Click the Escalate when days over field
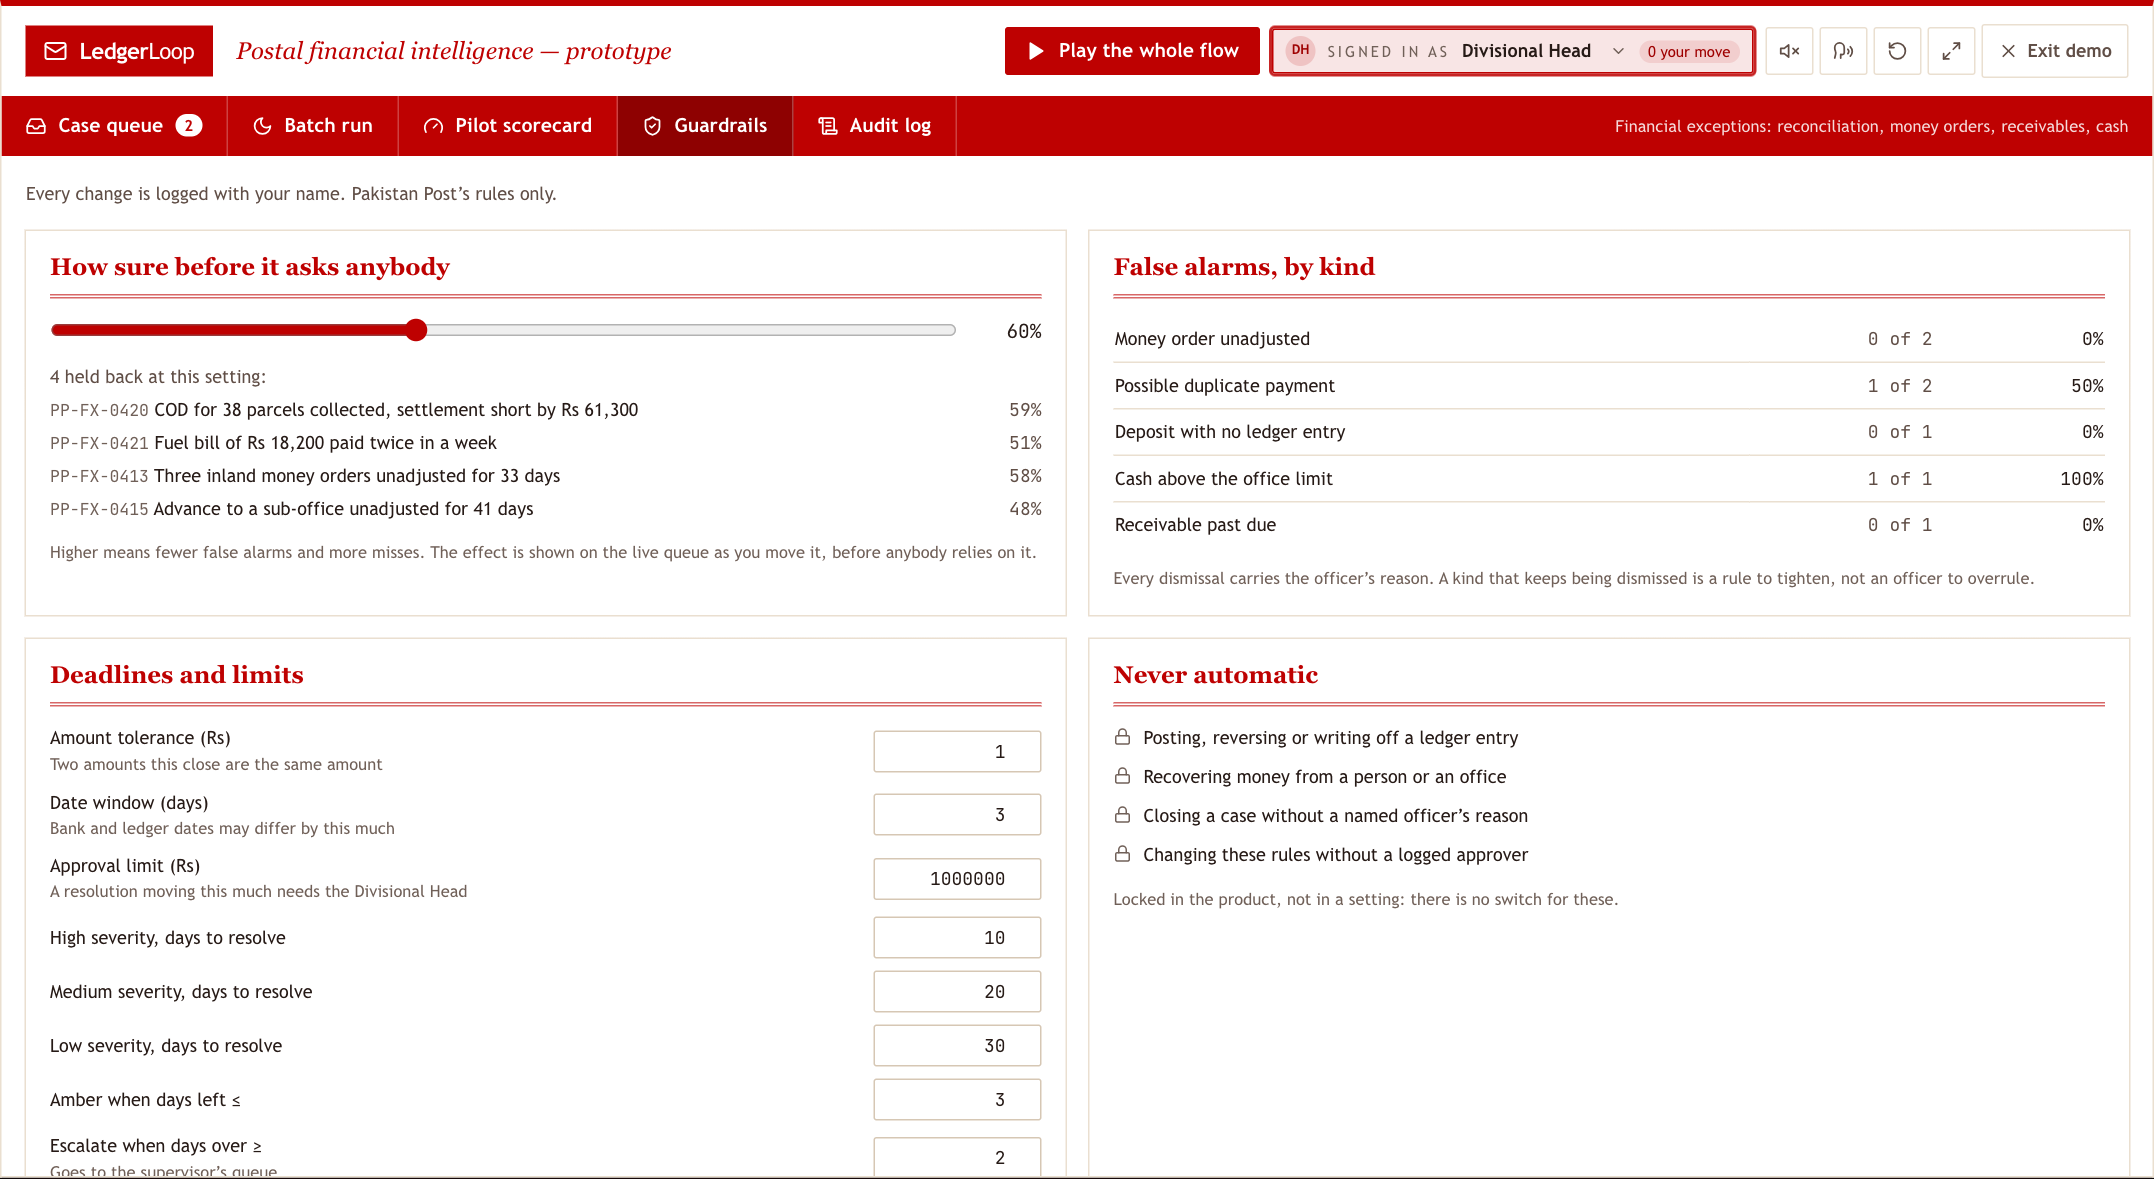 [x=957, y=1157]
